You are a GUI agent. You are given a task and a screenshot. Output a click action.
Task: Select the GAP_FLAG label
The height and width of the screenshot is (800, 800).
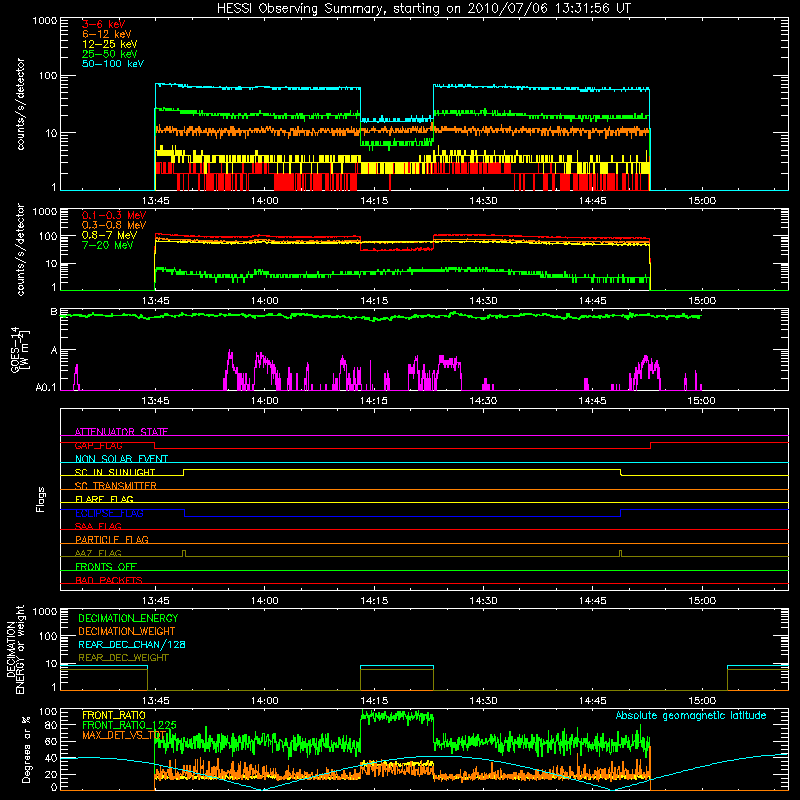click(x=98, y=445)
